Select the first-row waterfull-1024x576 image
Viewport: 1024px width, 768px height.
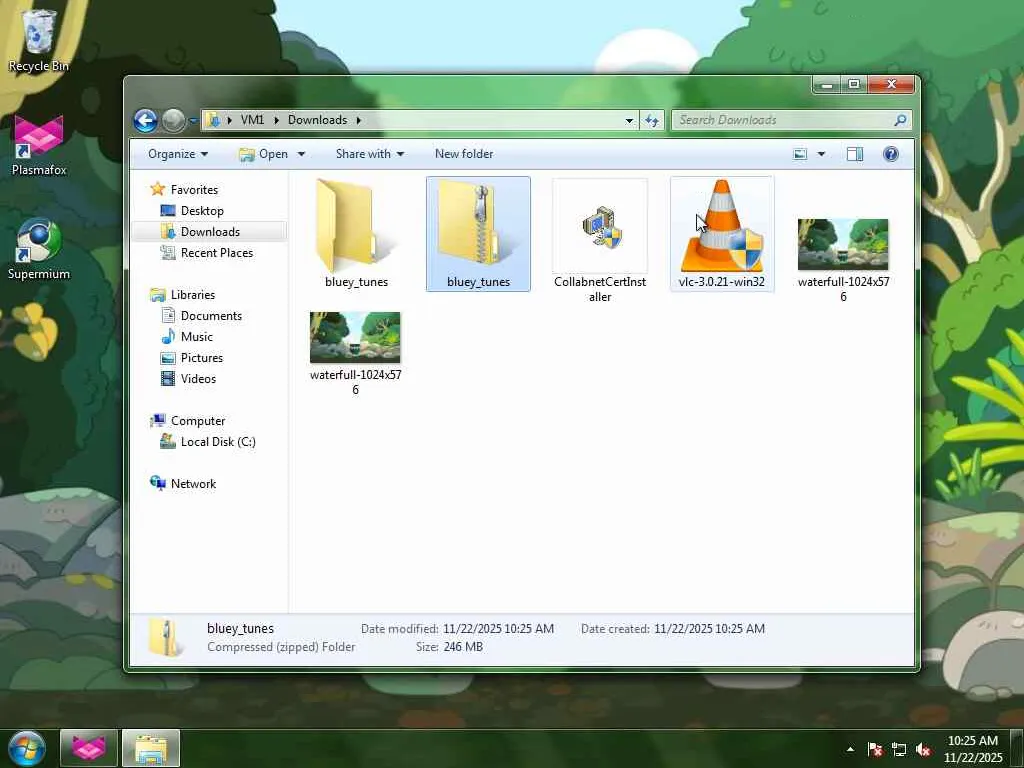pyautogui.click(x=843, y=259)
